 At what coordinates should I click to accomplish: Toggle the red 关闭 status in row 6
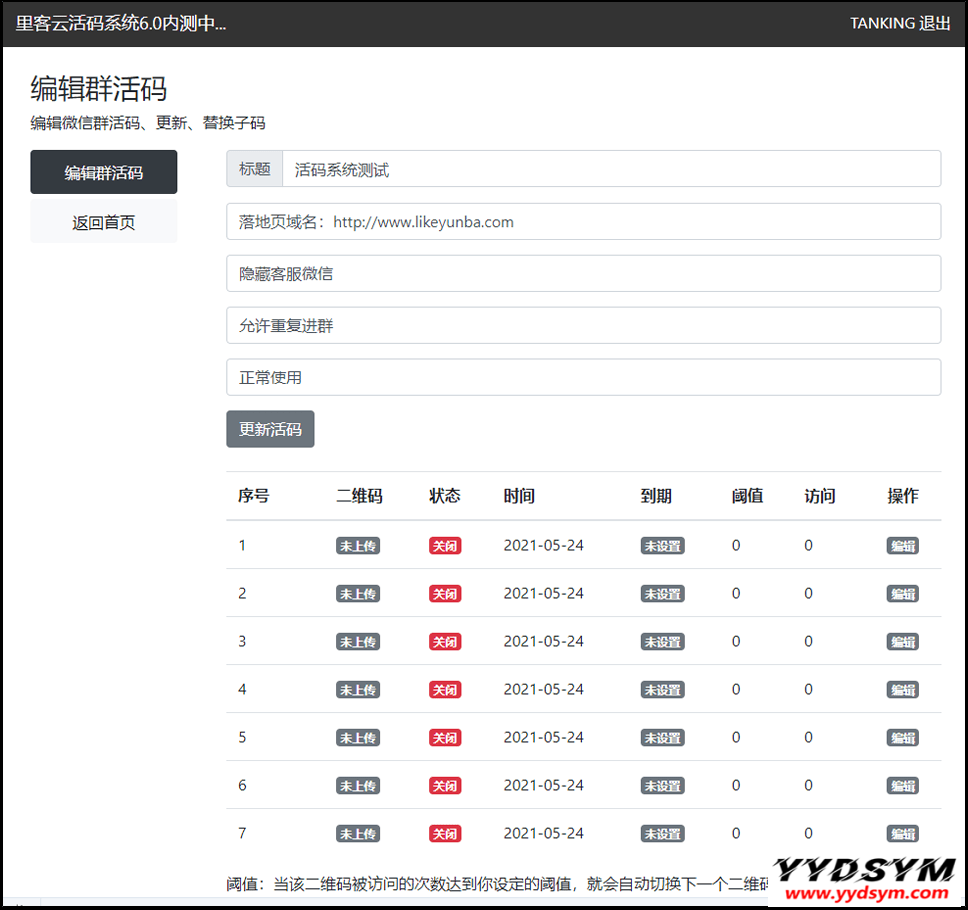click(x=444, y=786)
